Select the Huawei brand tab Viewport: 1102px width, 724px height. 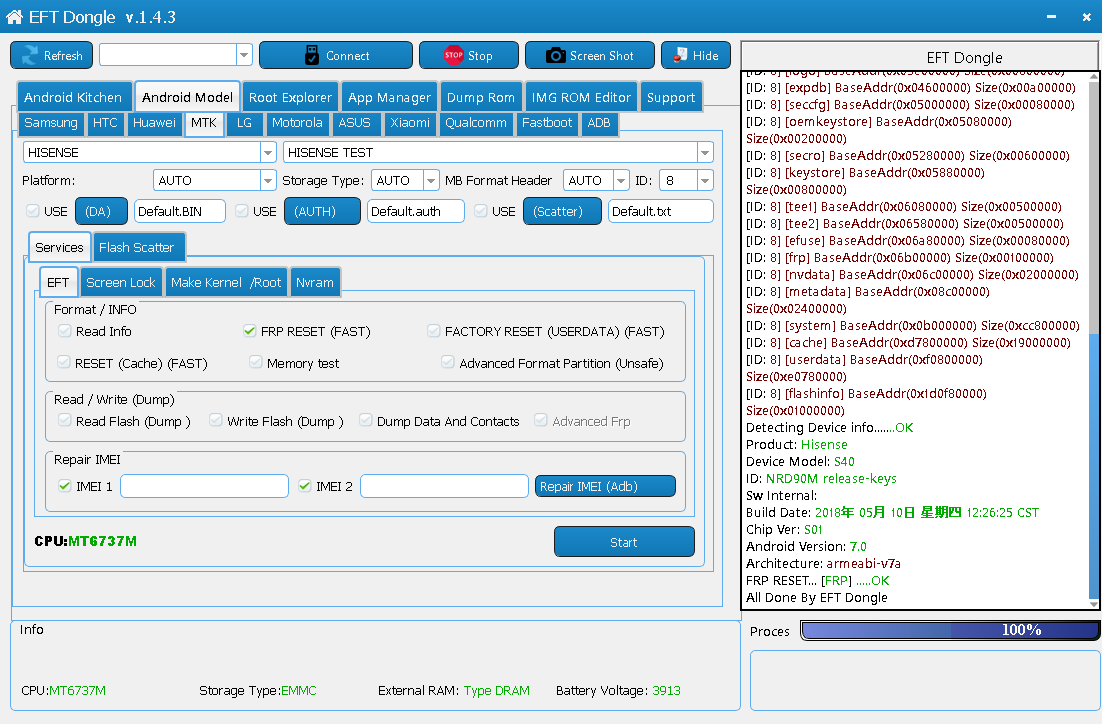[x=154, y=123]
